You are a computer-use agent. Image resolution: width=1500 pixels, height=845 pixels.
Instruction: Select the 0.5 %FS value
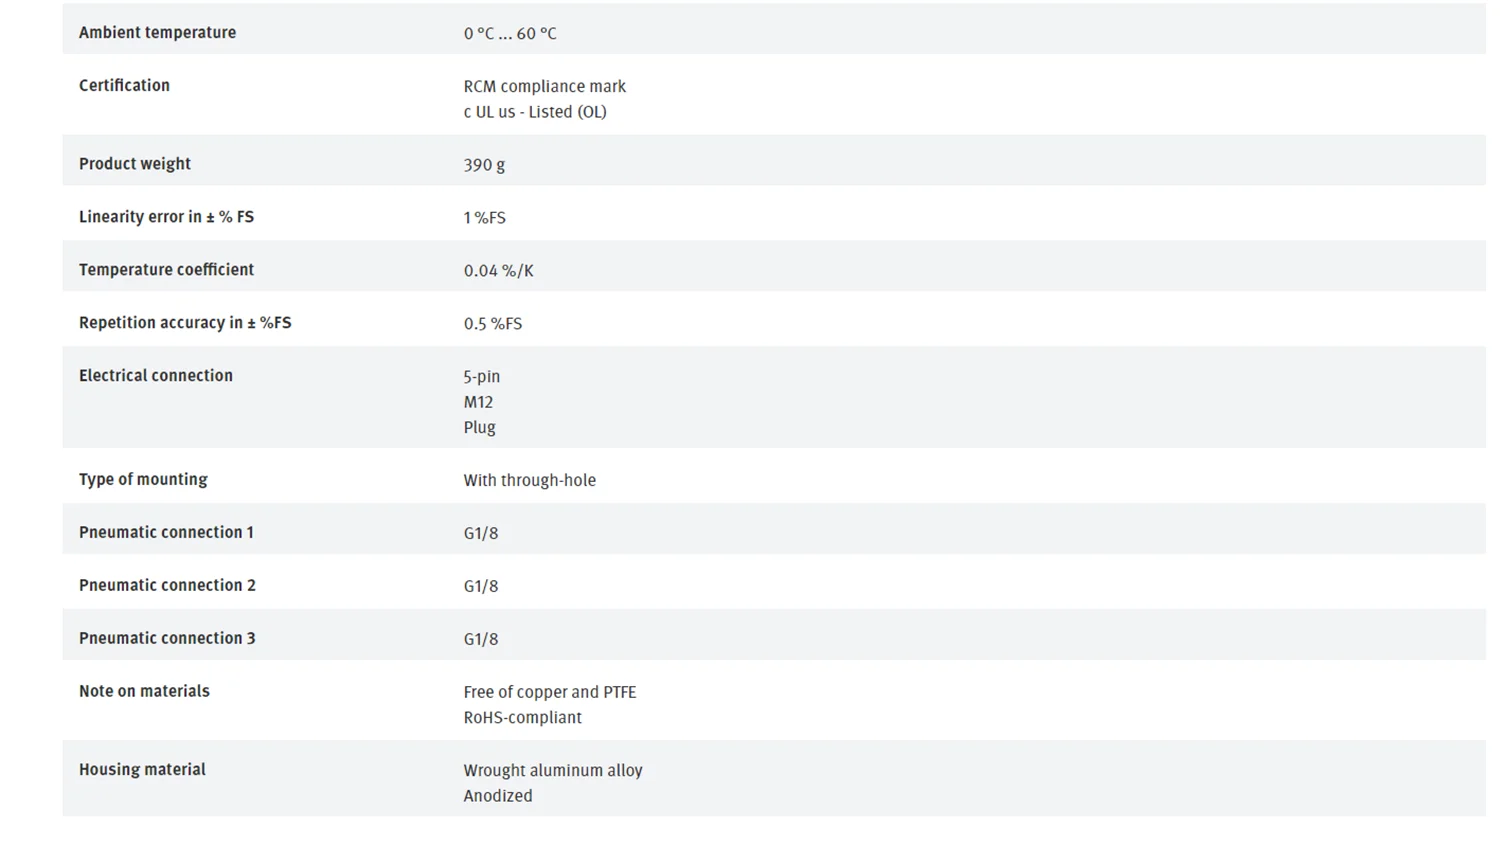click(x=493, y=323)
